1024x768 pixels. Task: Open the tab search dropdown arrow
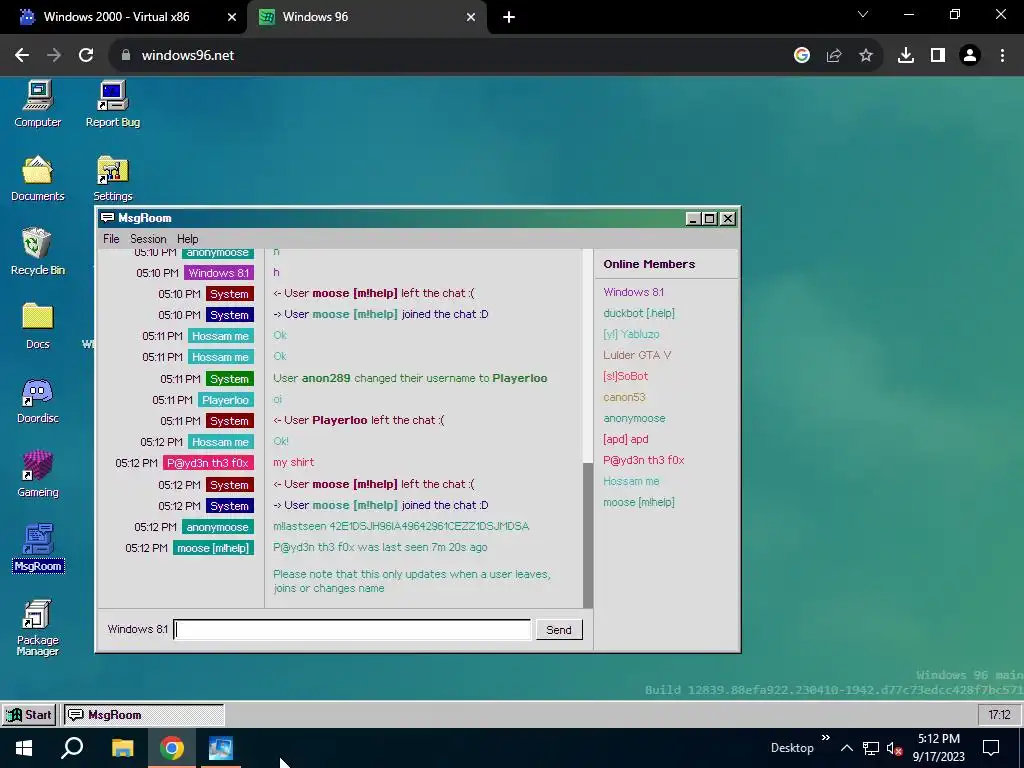[x=863, y=14]
